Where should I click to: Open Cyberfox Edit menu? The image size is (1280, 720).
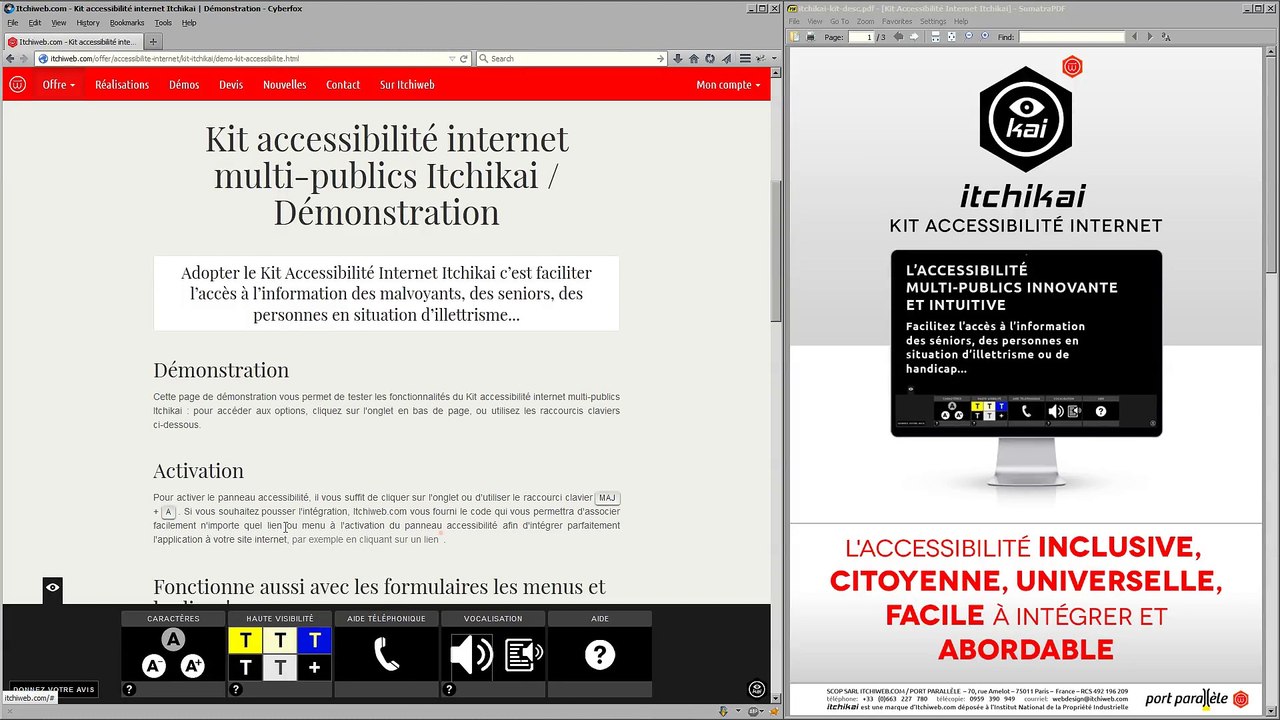35,22
